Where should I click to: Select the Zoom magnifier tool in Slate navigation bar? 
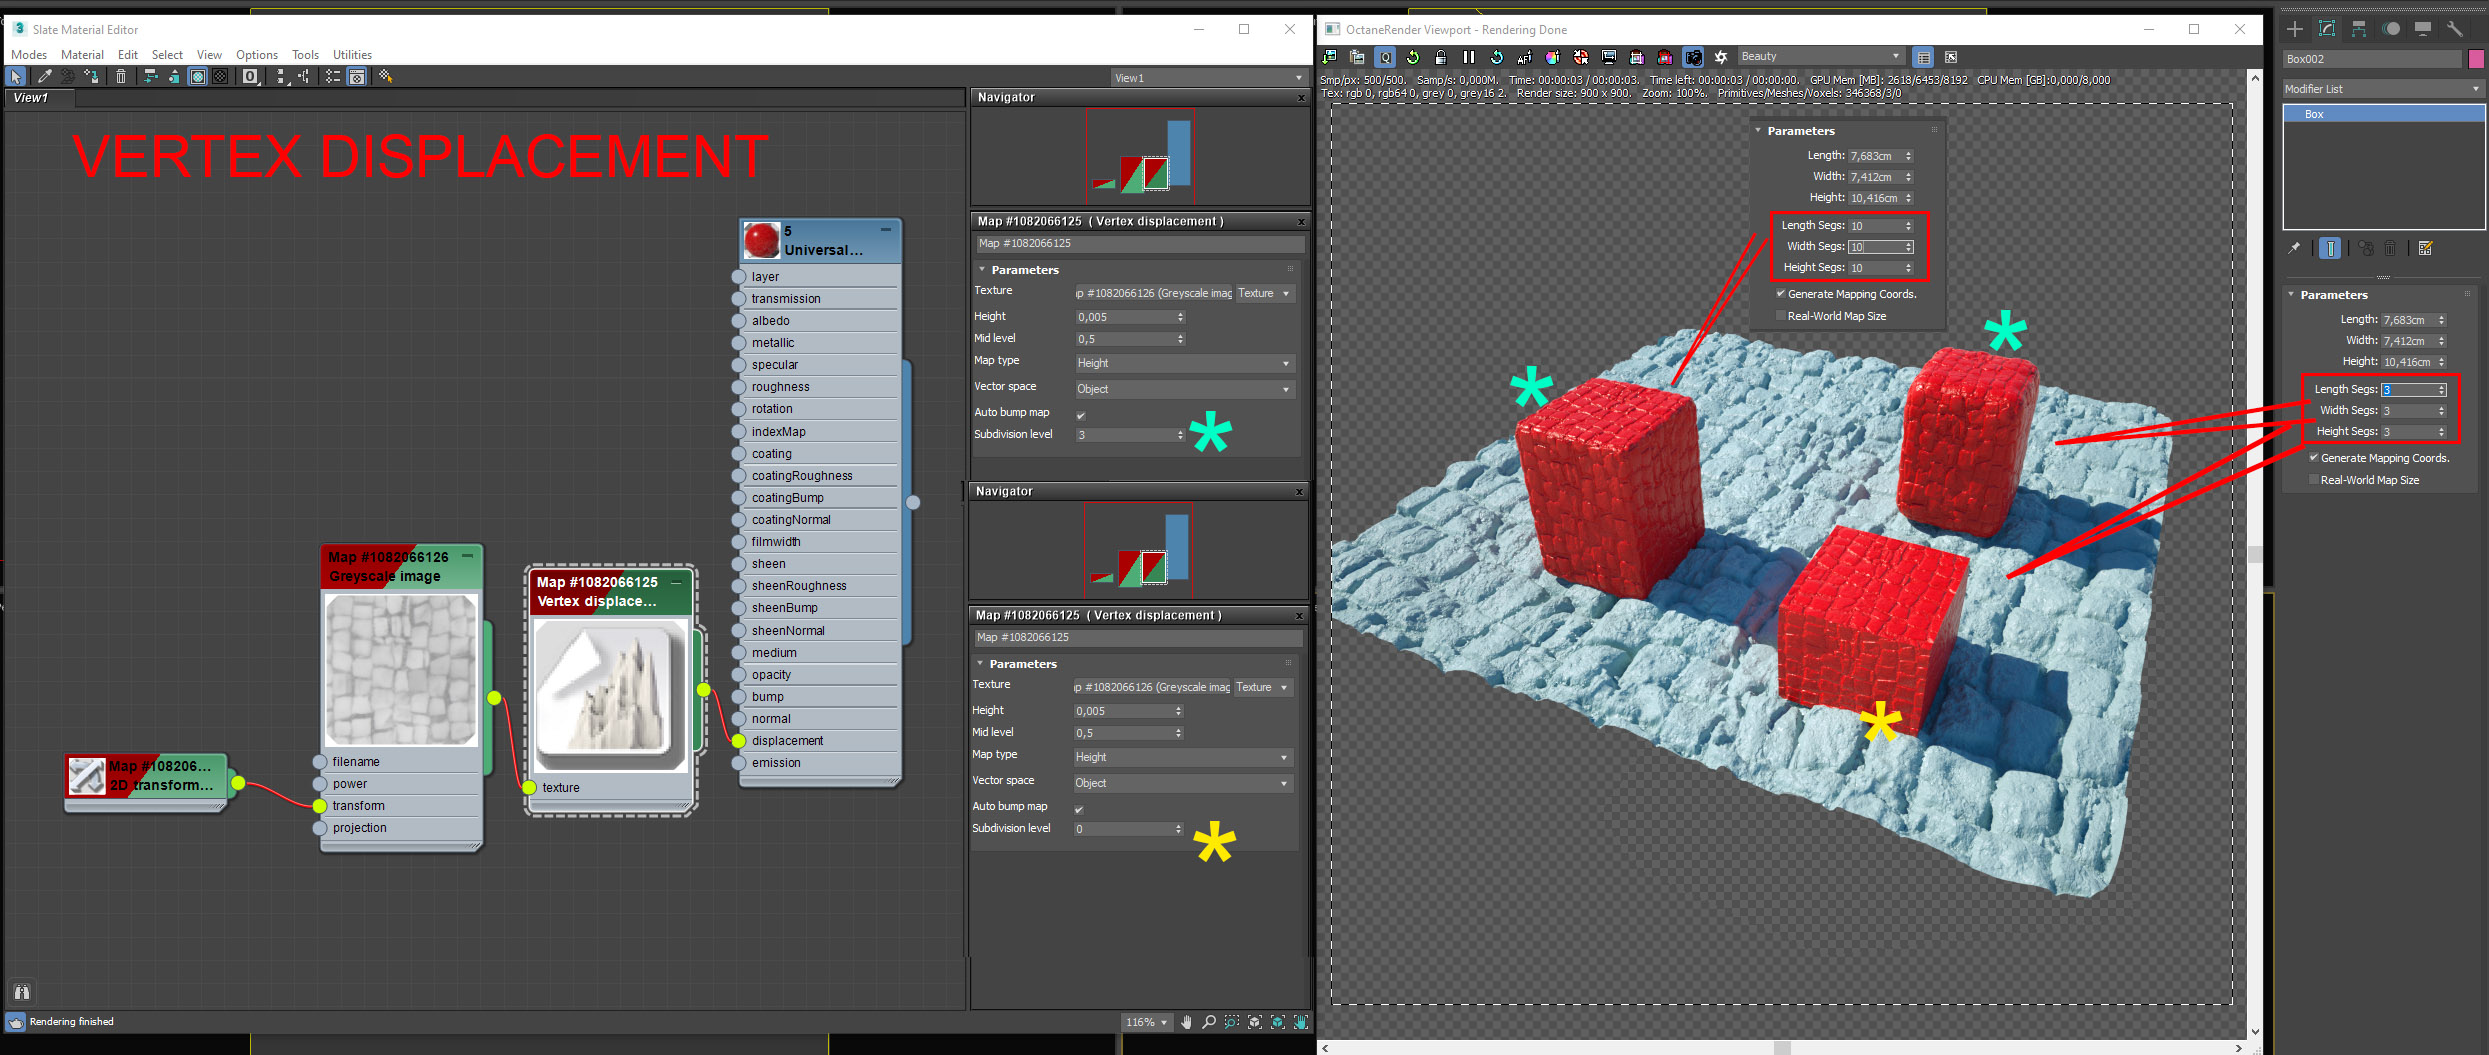[x=1209, y=1022]
